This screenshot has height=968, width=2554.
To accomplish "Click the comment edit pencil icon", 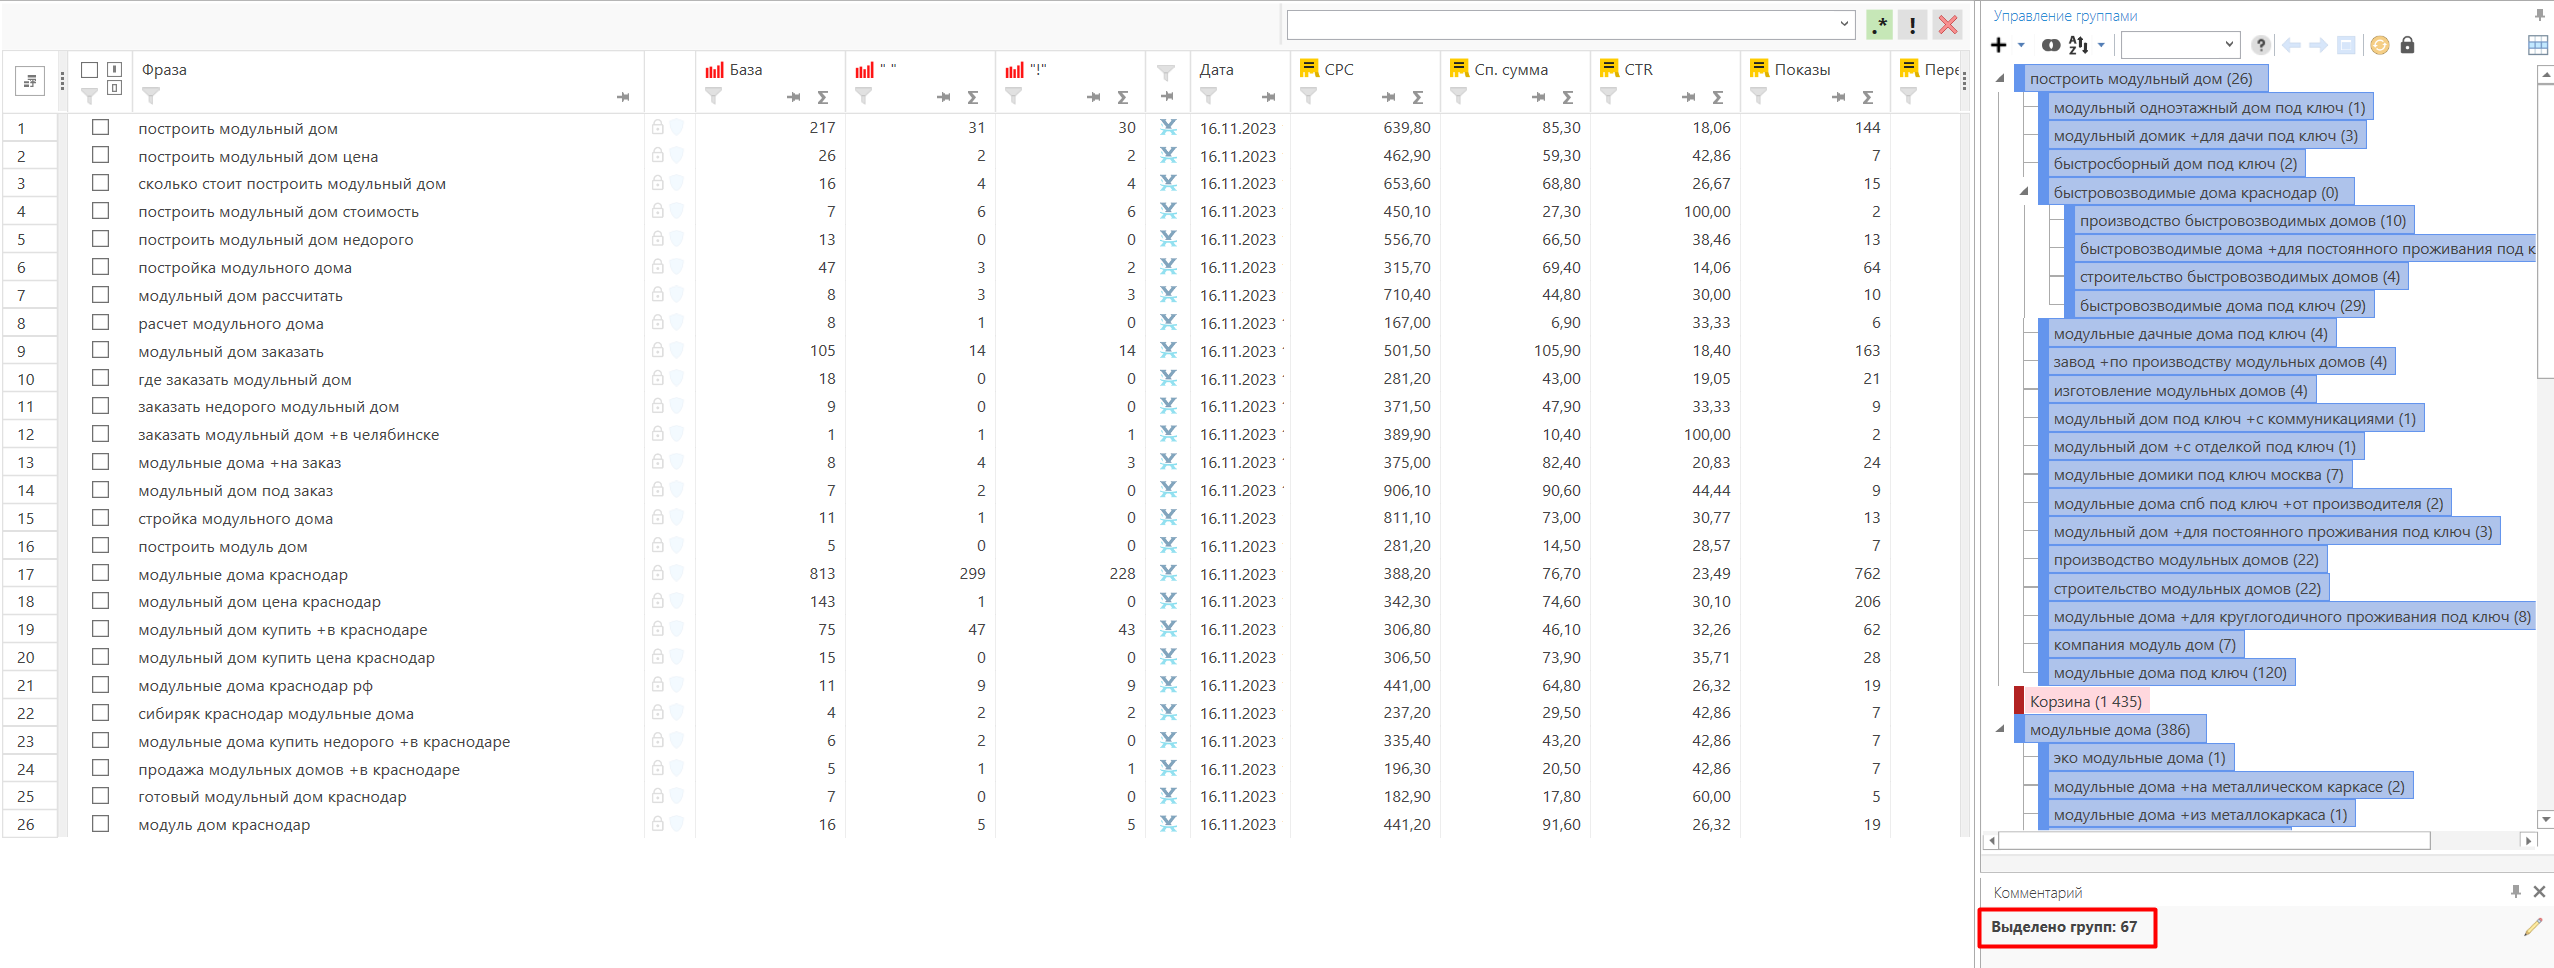I will point(2532,927).
